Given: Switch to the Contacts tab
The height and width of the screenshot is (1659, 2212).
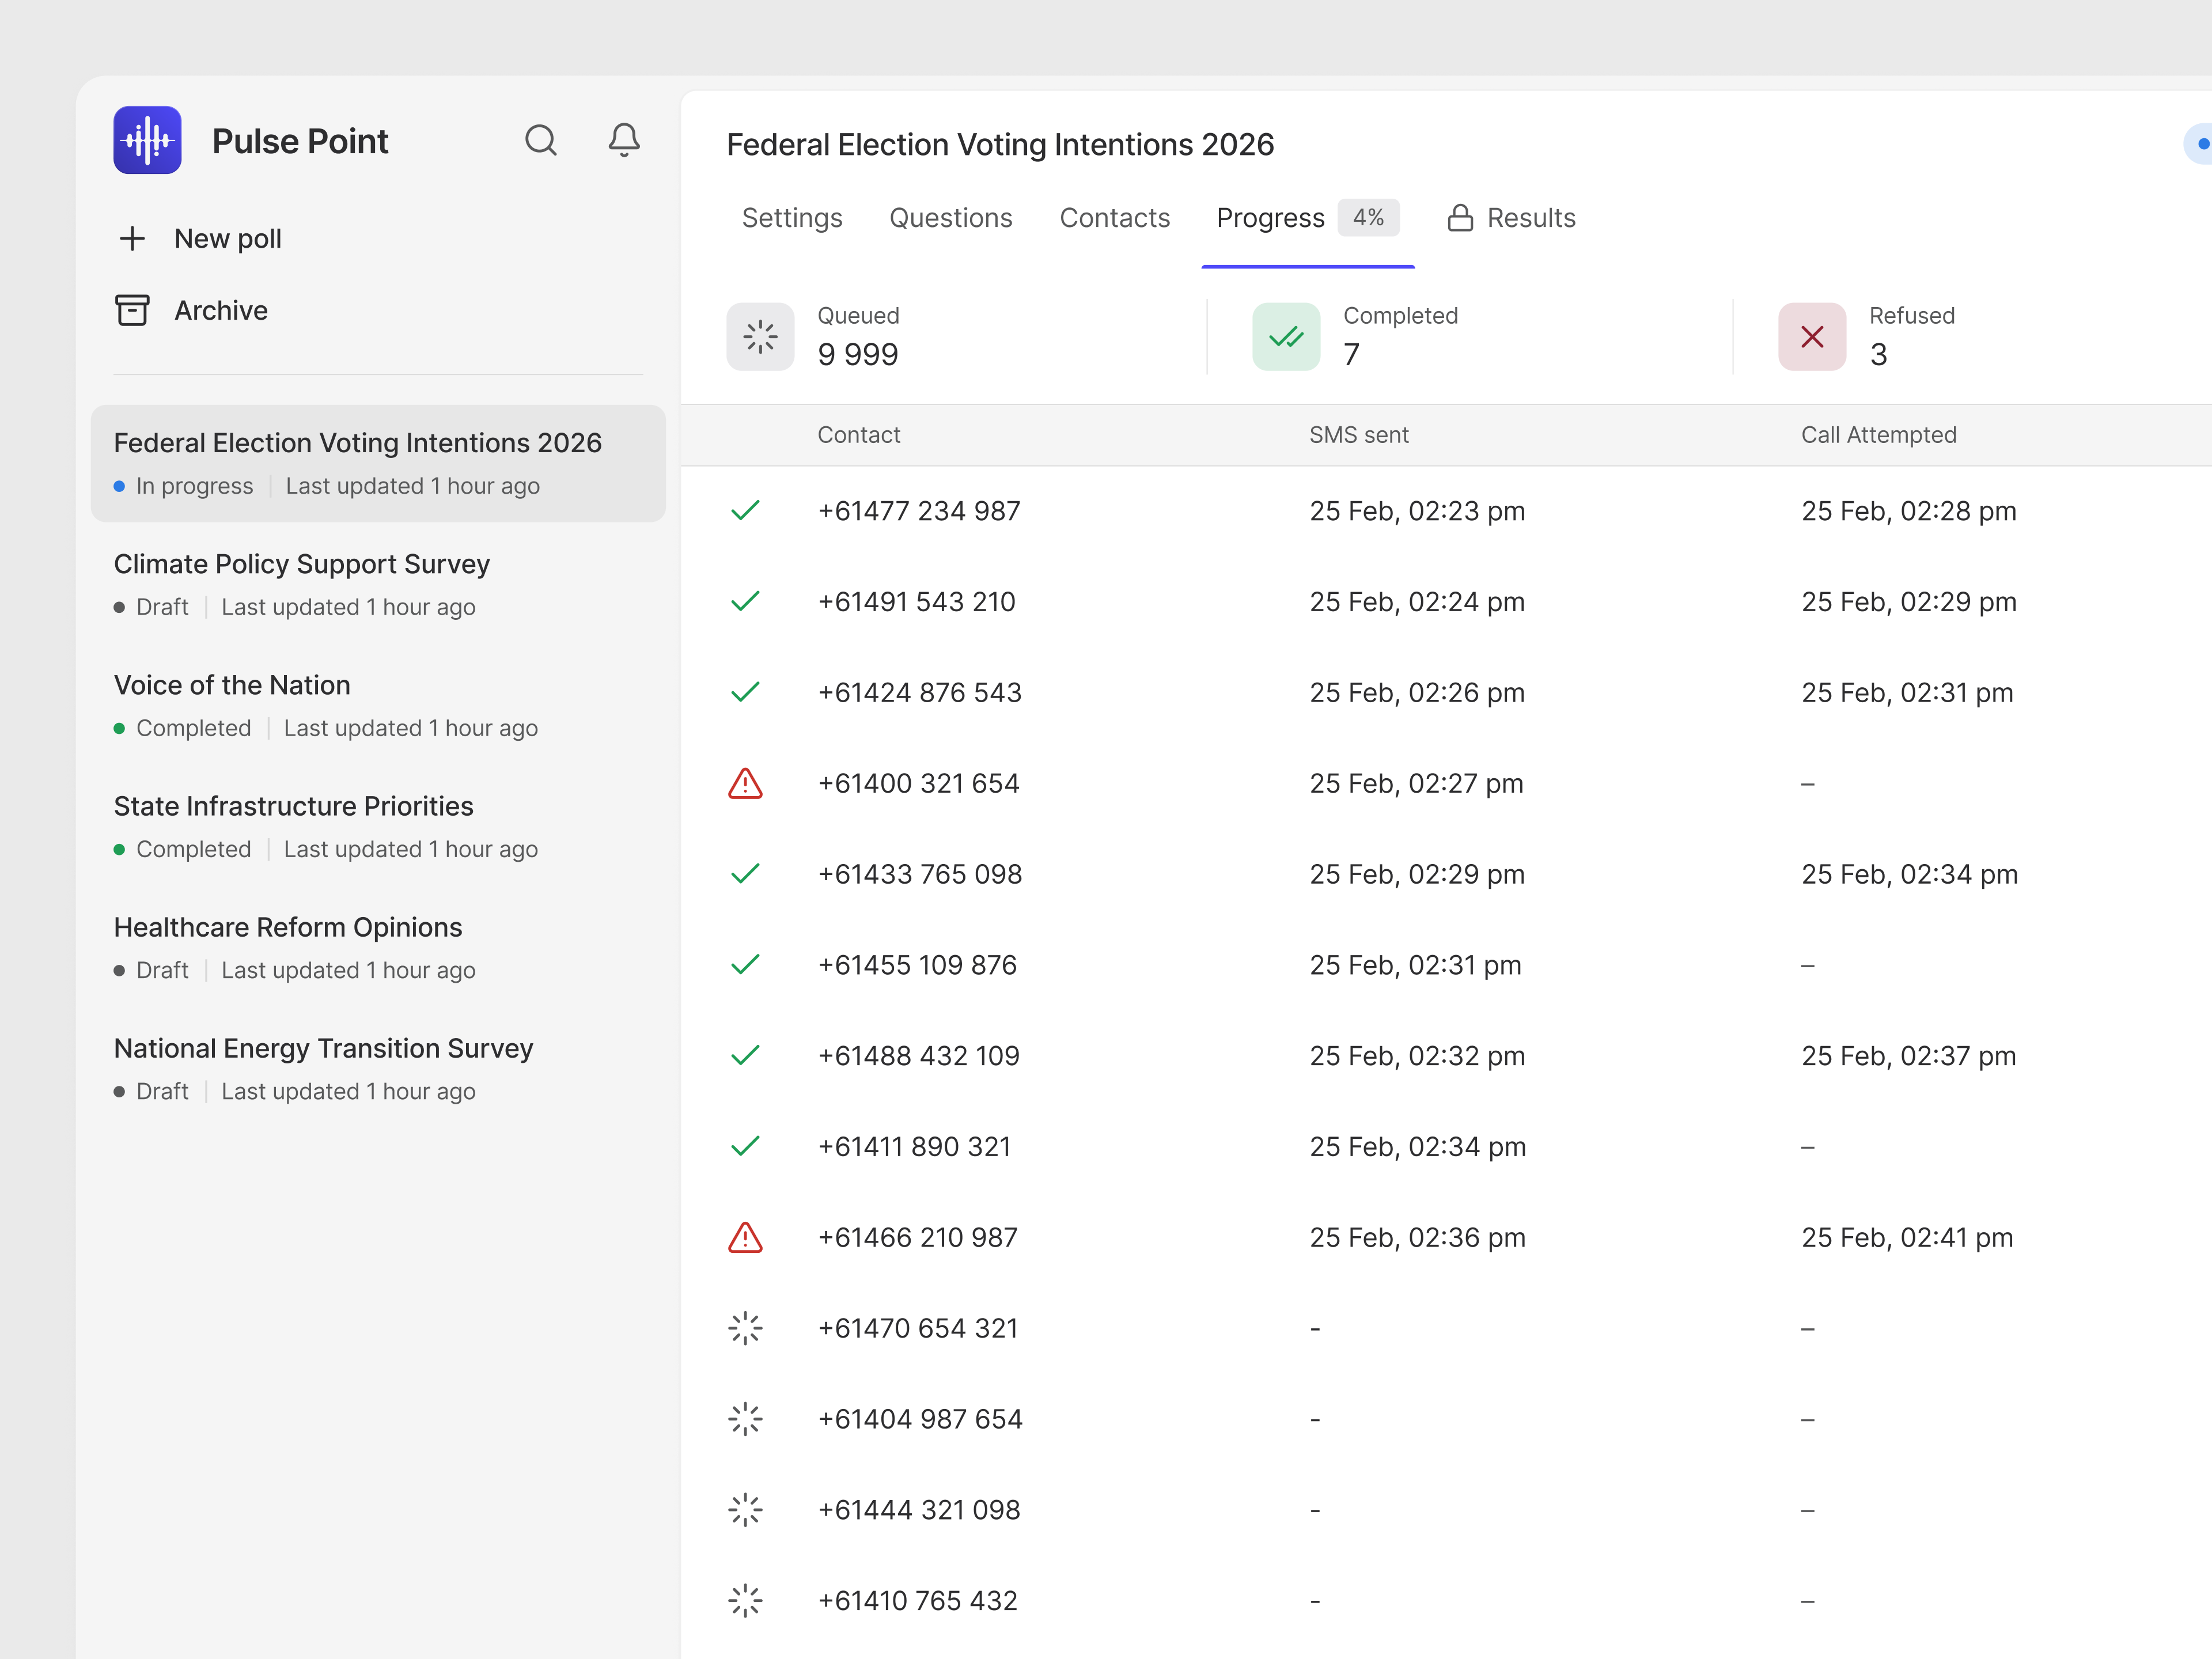Looking at the screenshot, I should (x=1115, y=218).
